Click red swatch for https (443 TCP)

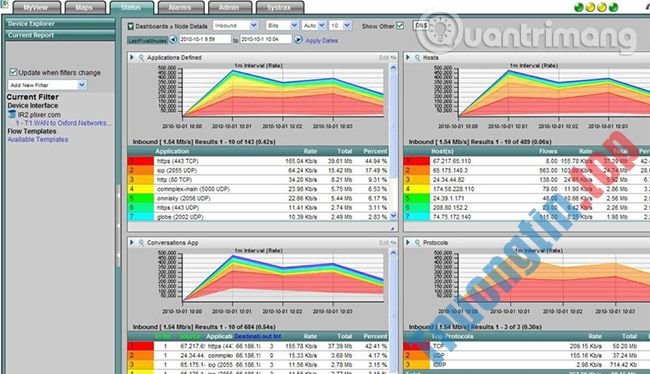coord(141,161)
